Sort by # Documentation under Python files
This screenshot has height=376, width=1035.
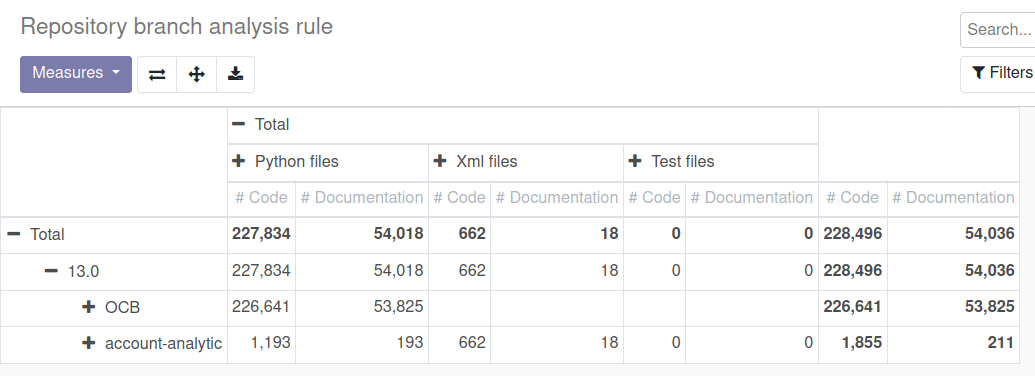(362, 199)
